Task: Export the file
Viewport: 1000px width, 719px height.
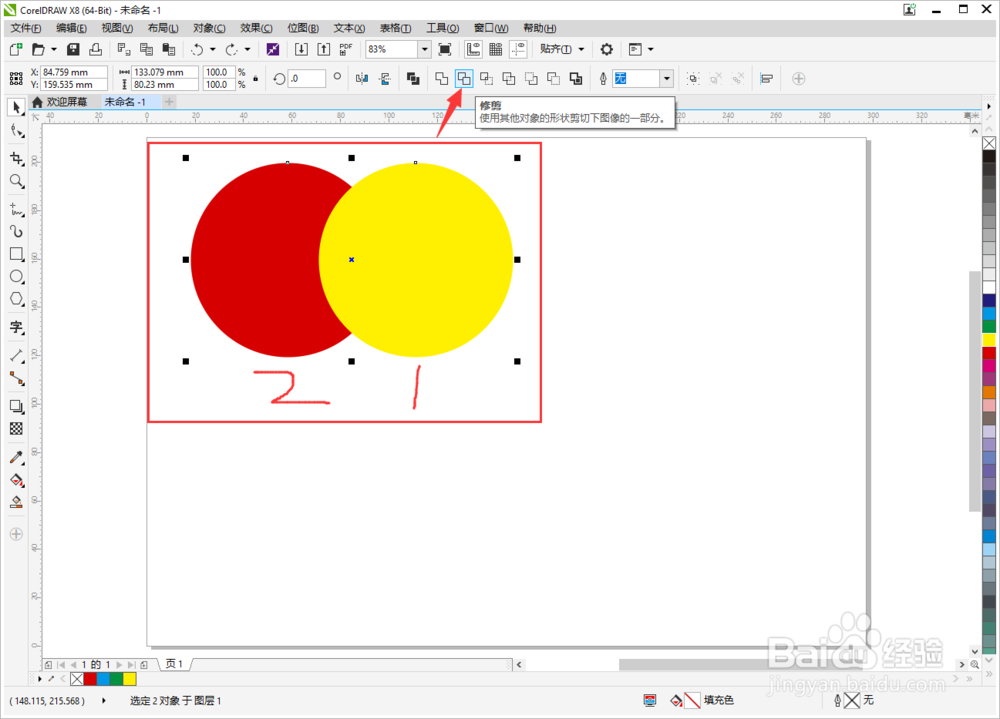Action: [x=324, y=49]
